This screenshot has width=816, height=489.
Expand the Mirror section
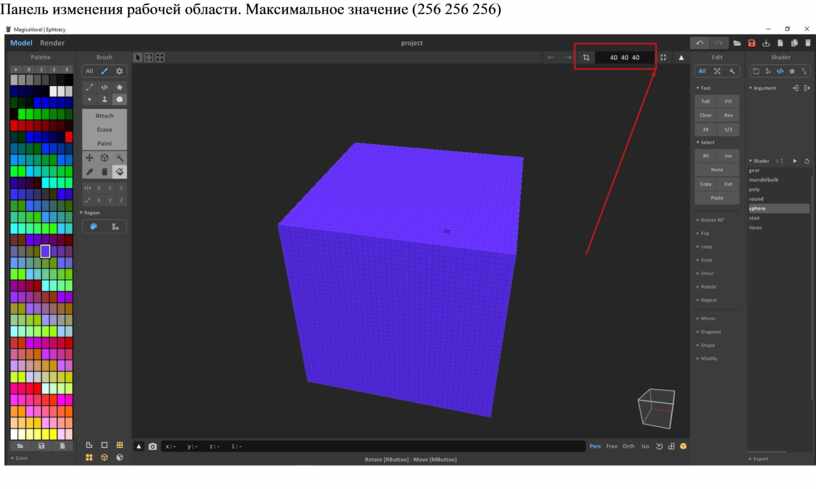point(707,318)
